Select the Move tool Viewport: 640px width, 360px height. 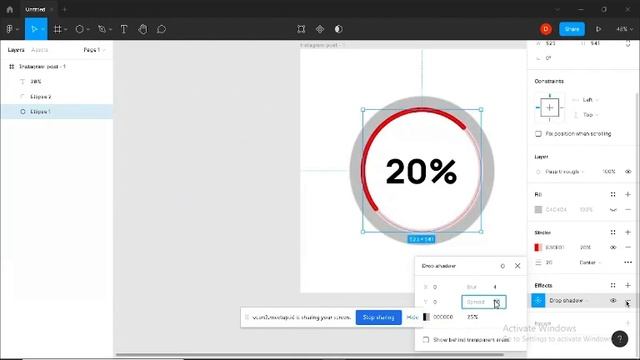34,29
